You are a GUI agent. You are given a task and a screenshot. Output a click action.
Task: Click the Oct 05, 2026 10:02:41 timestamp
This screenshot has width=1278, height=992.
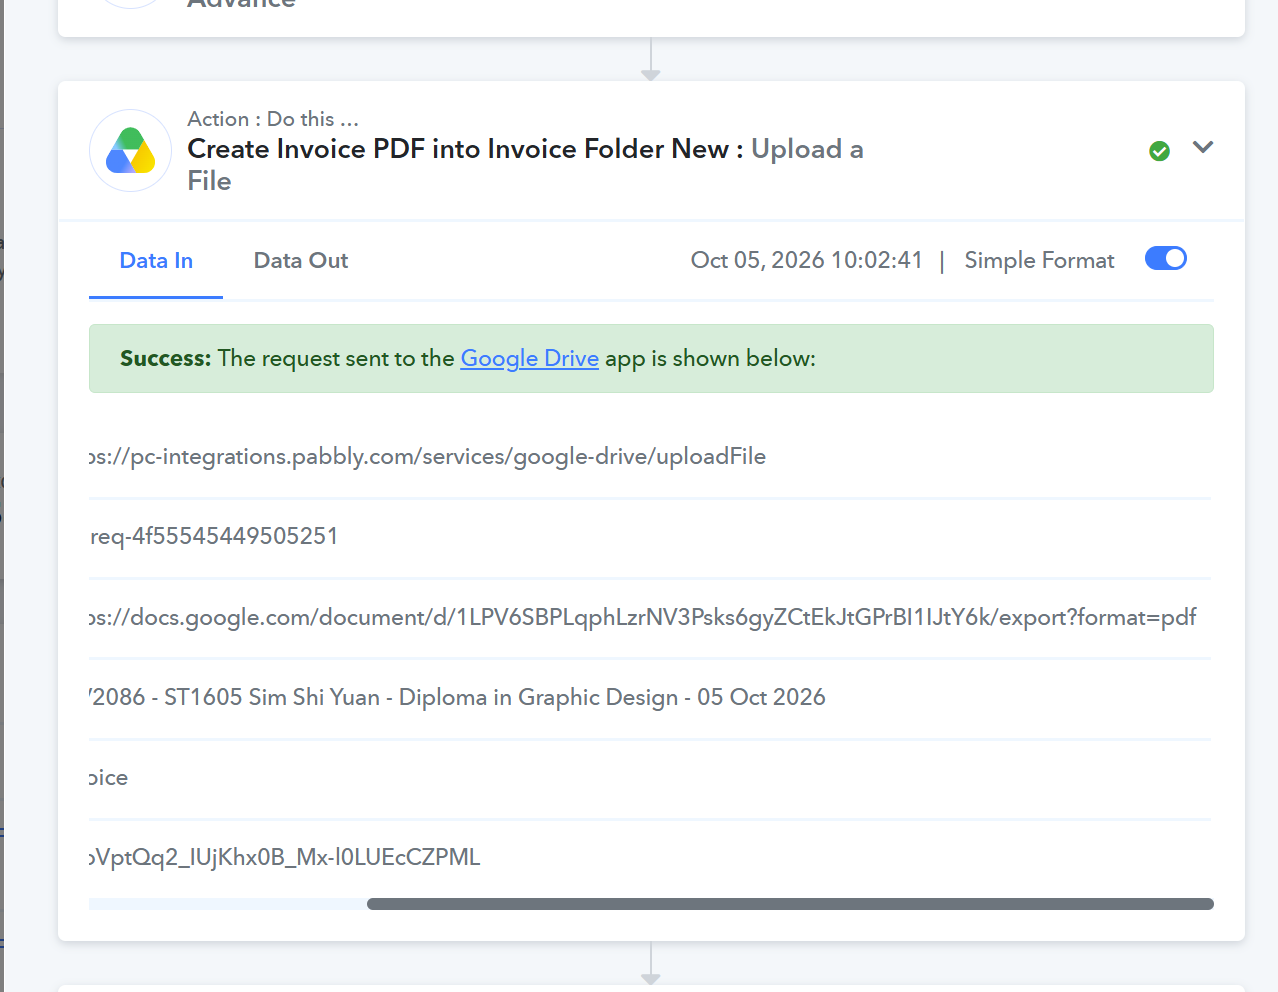[x=807, y=260]
